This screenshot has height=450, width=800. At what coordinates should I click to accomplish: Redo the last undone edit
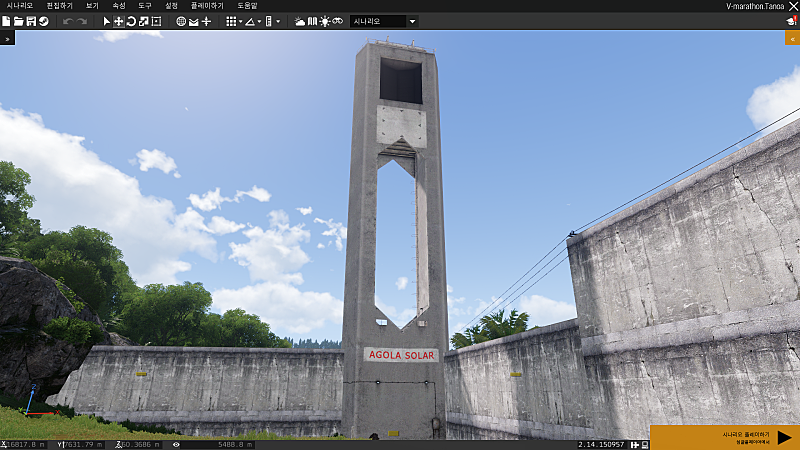(x=82, y=21)
